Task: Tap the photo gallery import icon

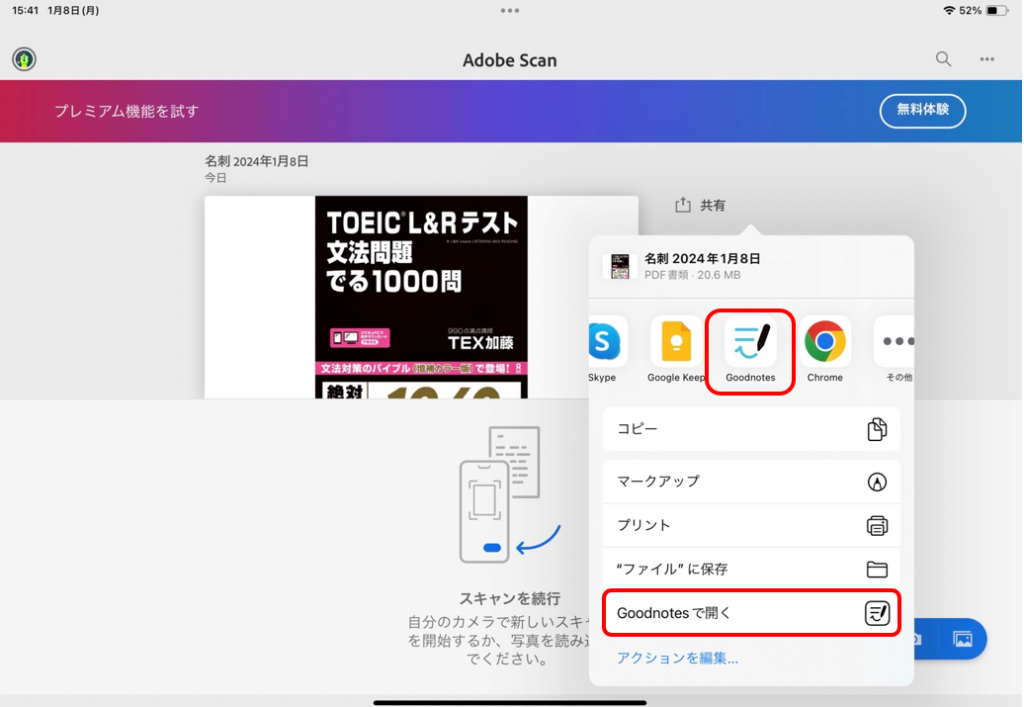Action: click(x=963, y=638)
